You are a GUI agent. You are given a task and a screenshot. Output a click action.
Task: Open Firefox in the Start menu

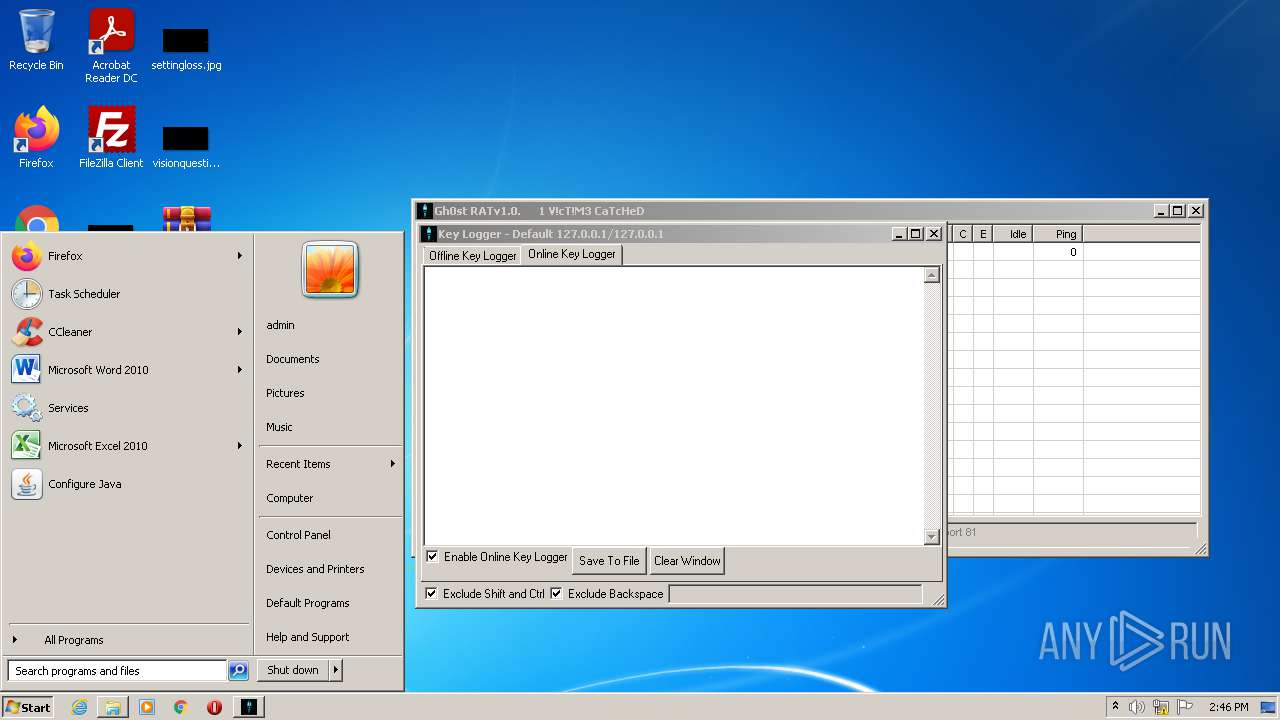(x=127, y=256)
